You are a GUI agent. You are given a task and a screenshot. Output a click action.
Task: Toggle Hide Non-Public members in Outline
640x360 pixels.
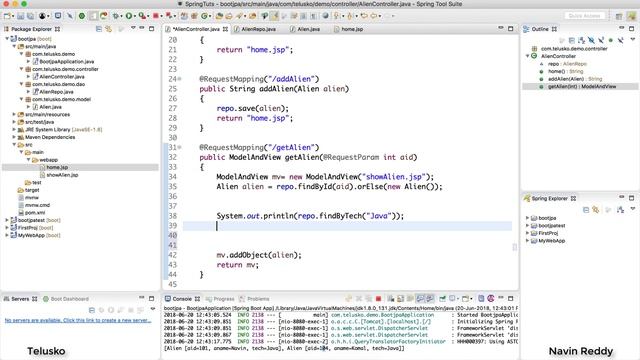click(611, 40)
